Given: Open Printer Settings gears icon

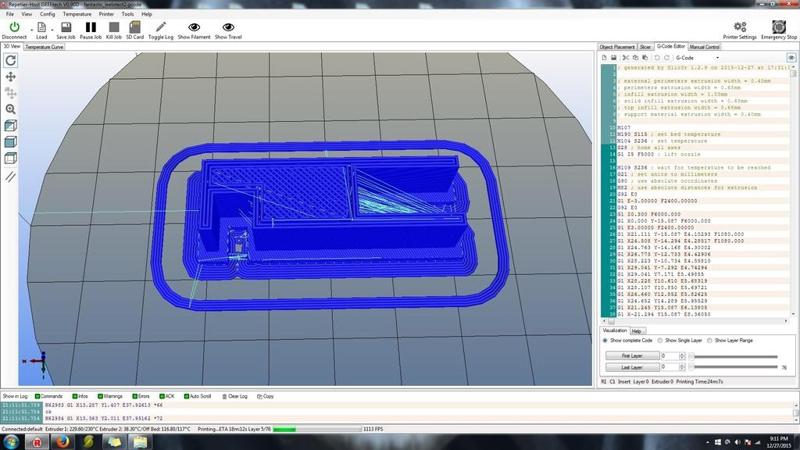Looking at the screenshot, I should click(740, 27).
